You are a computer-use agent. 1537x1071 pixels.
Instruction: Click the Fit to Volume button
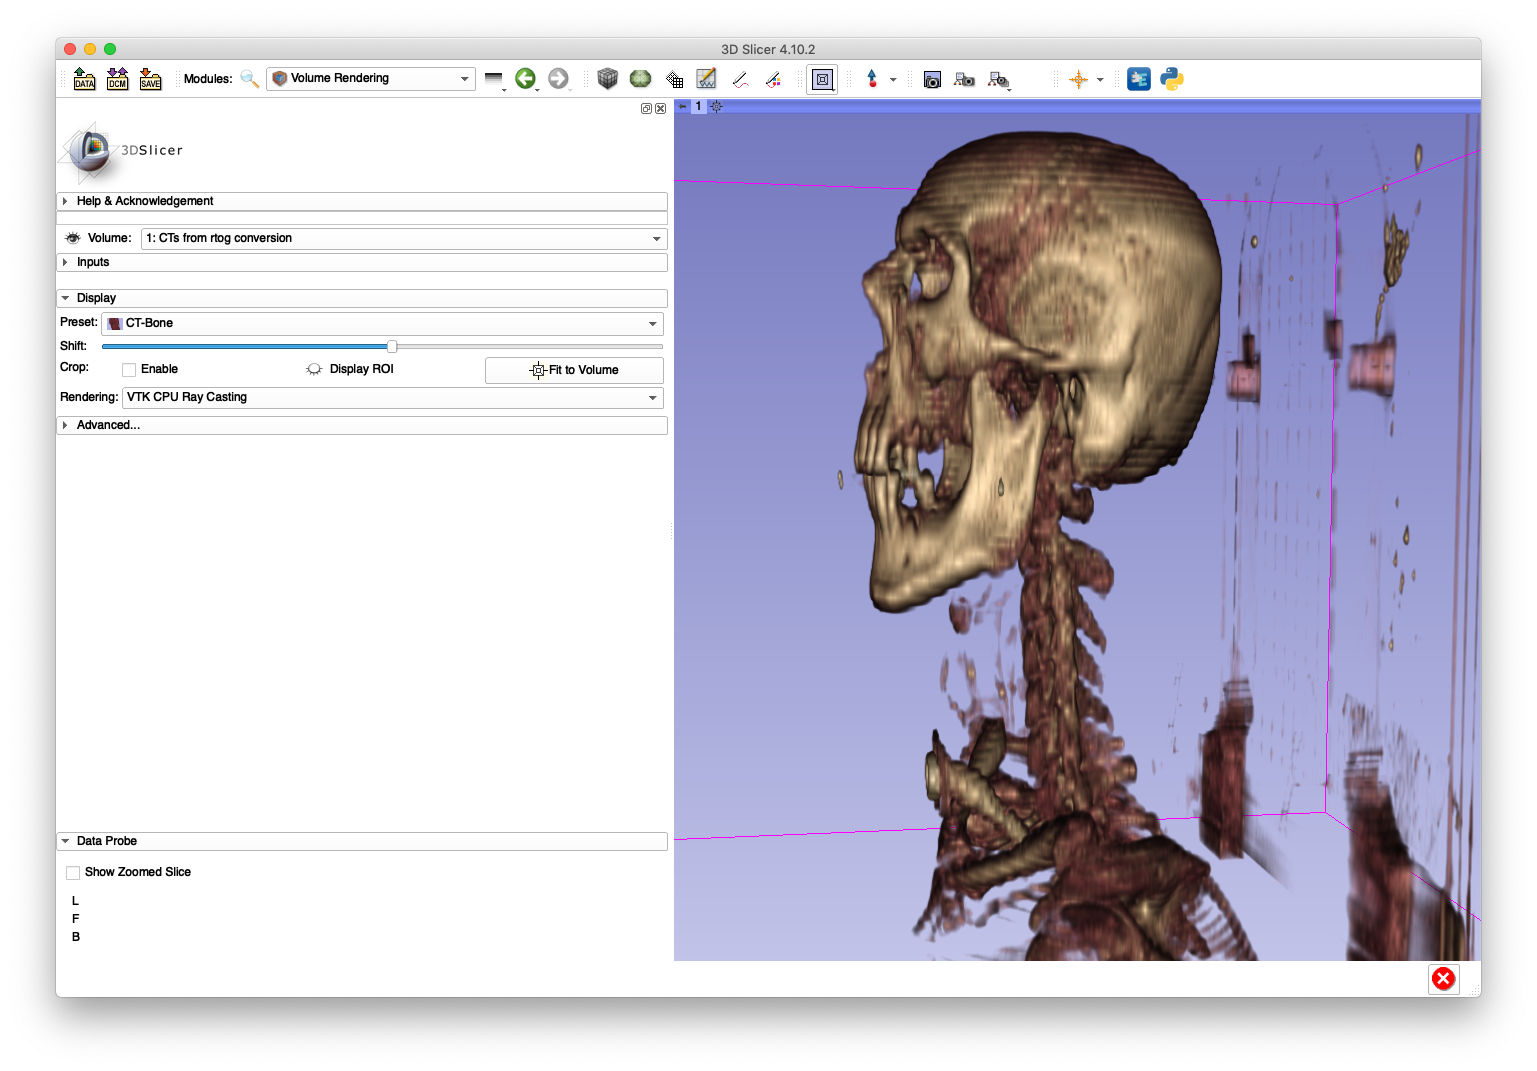tap(574, 370)
